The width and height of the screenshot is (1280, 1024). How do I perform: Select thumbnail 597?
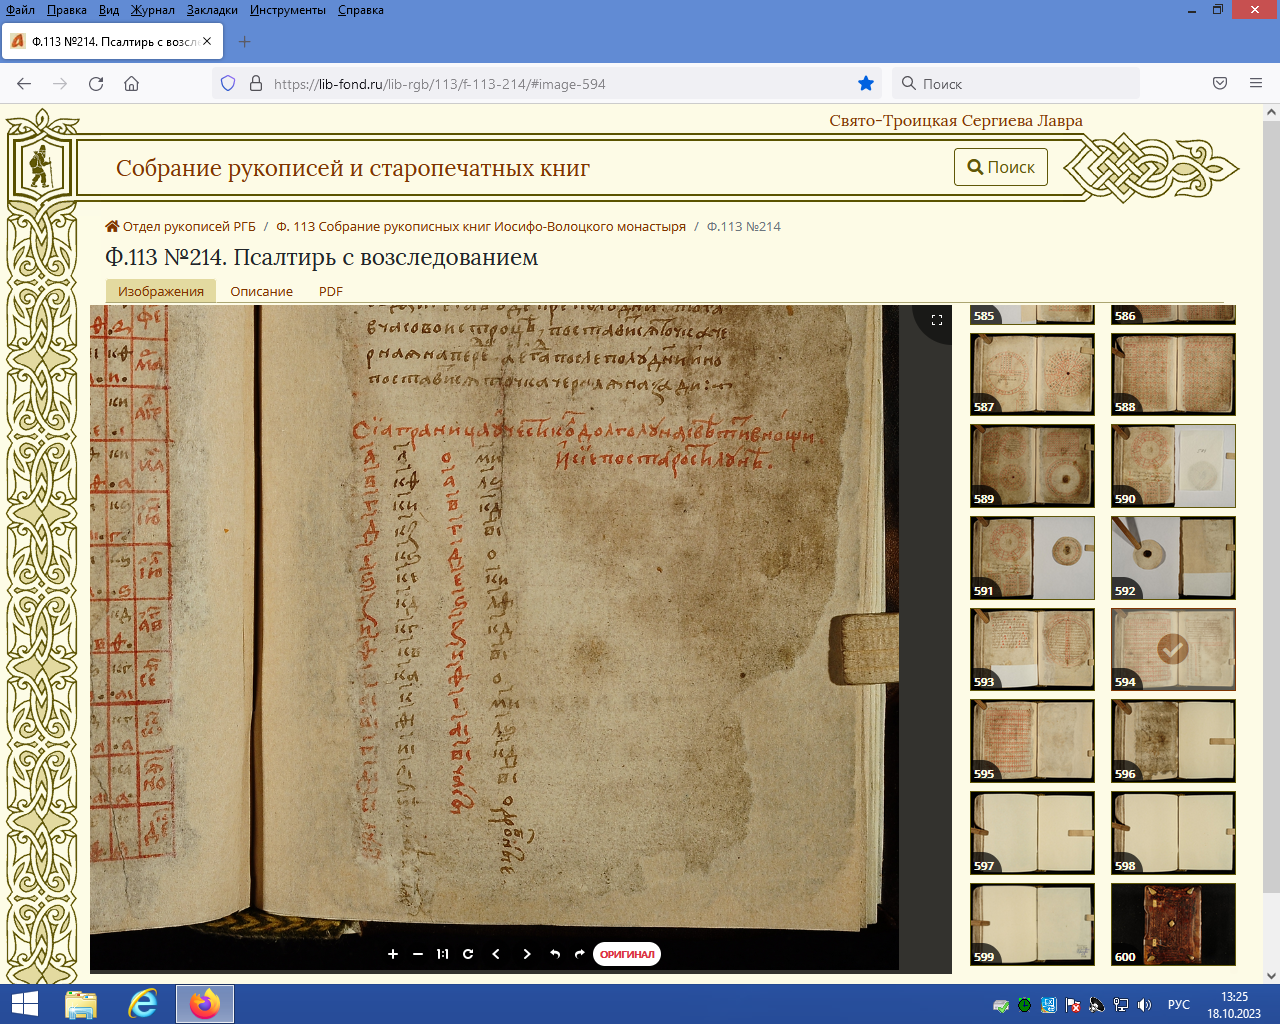point(1032,833)
